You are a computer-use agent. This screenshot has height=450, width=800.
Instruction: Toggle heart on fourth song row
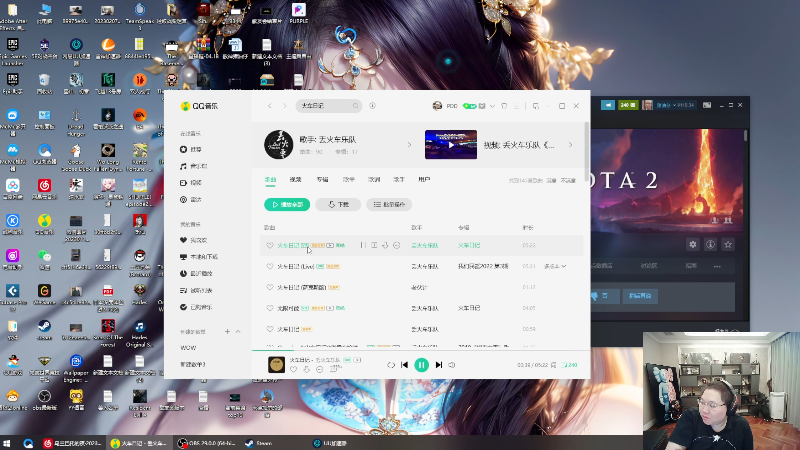(270, 308)
